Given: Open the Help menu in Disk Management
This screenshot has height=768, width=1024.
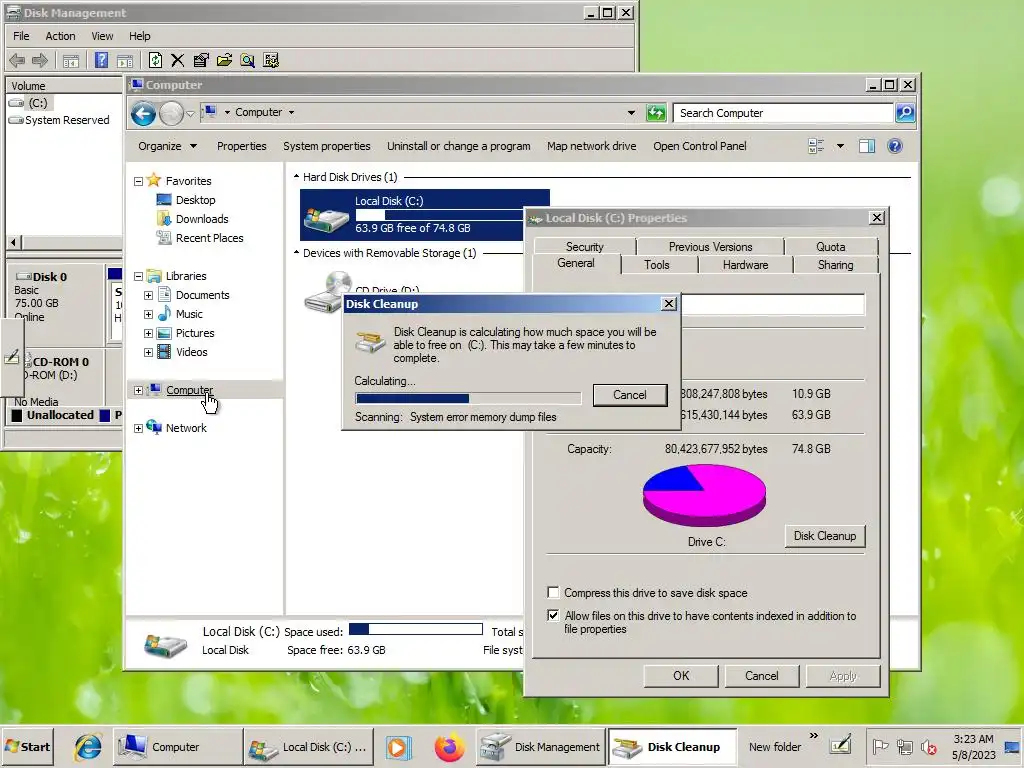Looking at the screenshot, I should click(139, 36).
